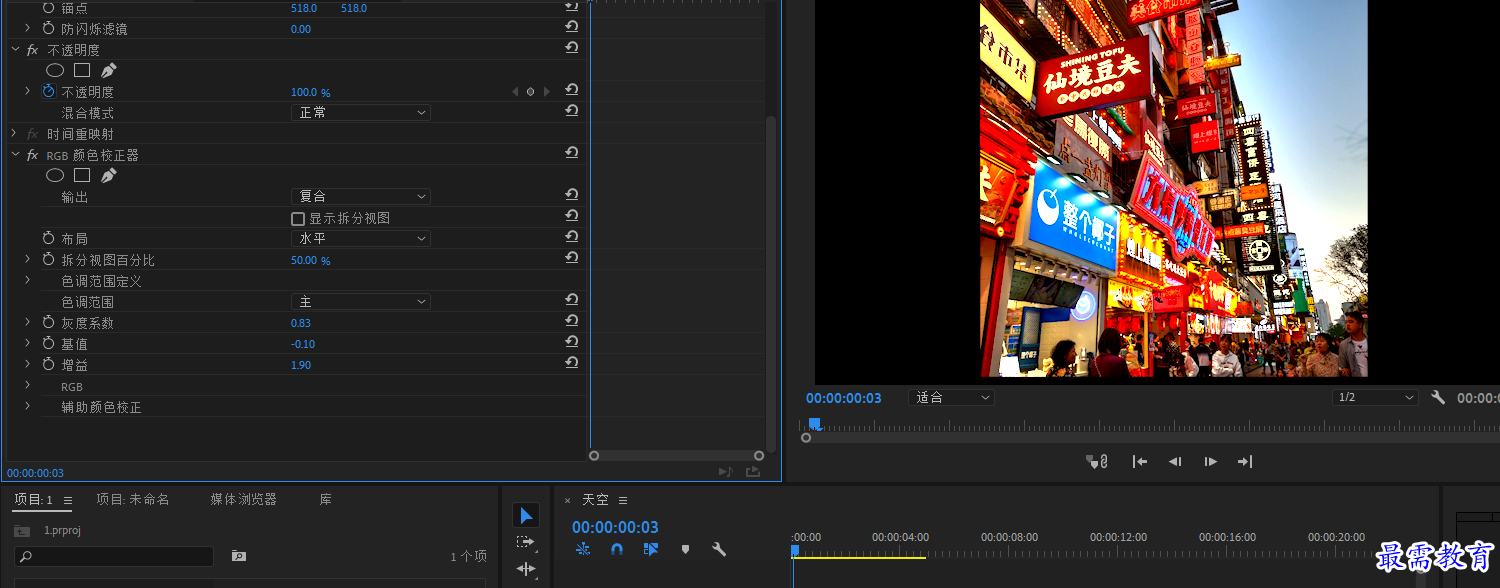
Task: Open the 适合 zoom level dropdown
Action: pyautogui.click(x=951, y=397)
